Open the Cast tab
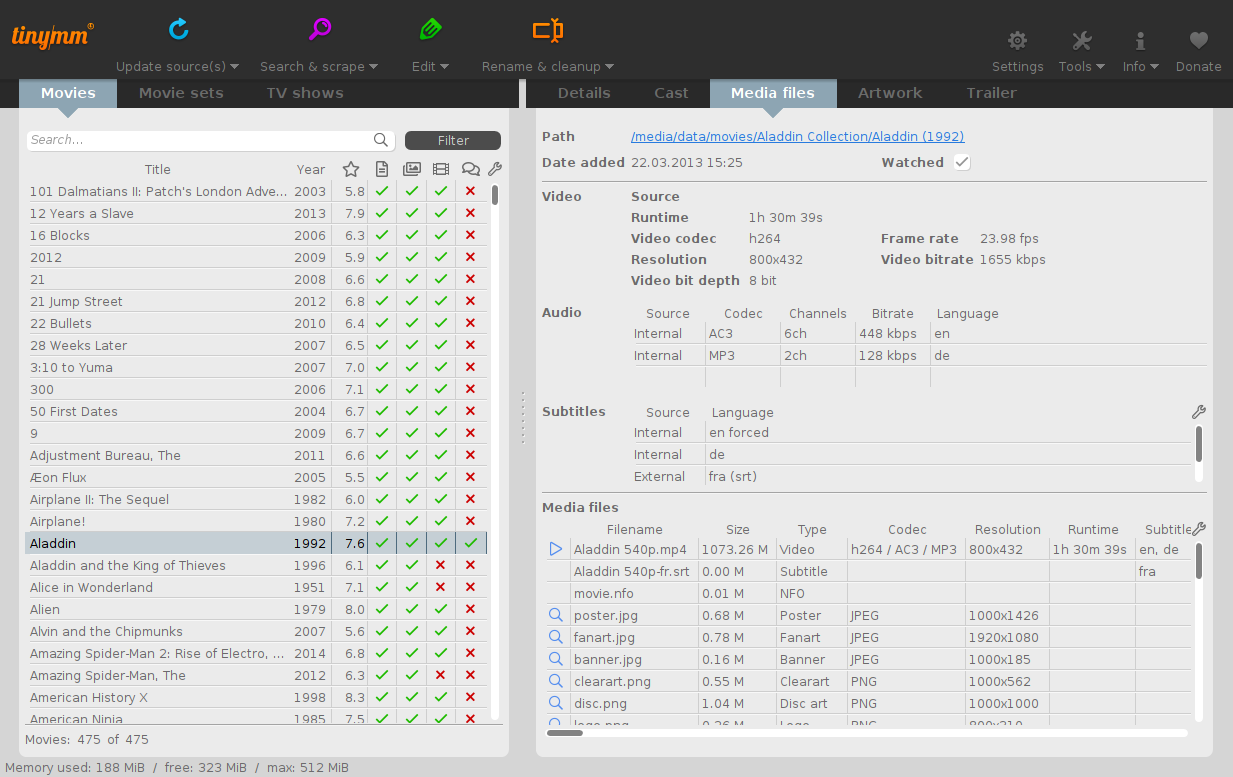The width and height of the screenshot is (1233, 777). [671, 93]
